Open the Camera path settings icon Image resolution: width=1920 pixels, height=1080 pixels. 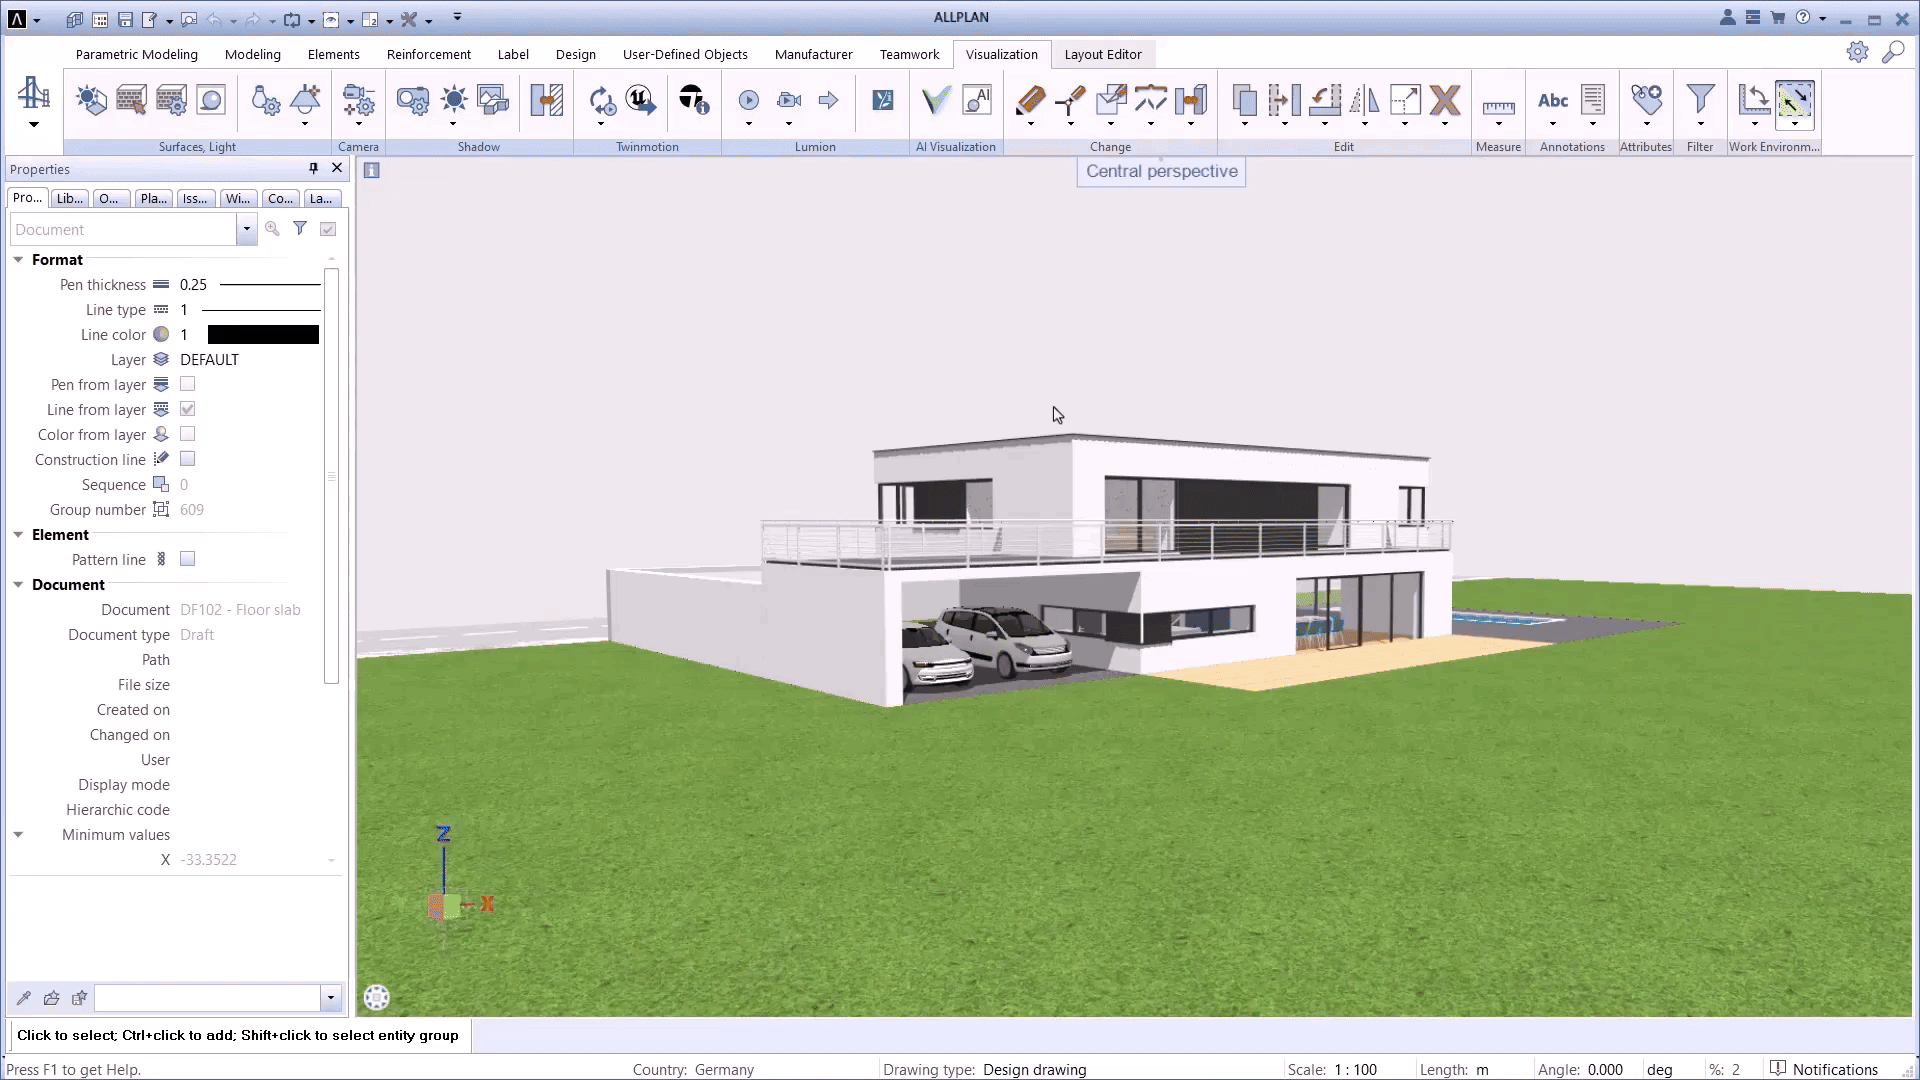point(358,99)
